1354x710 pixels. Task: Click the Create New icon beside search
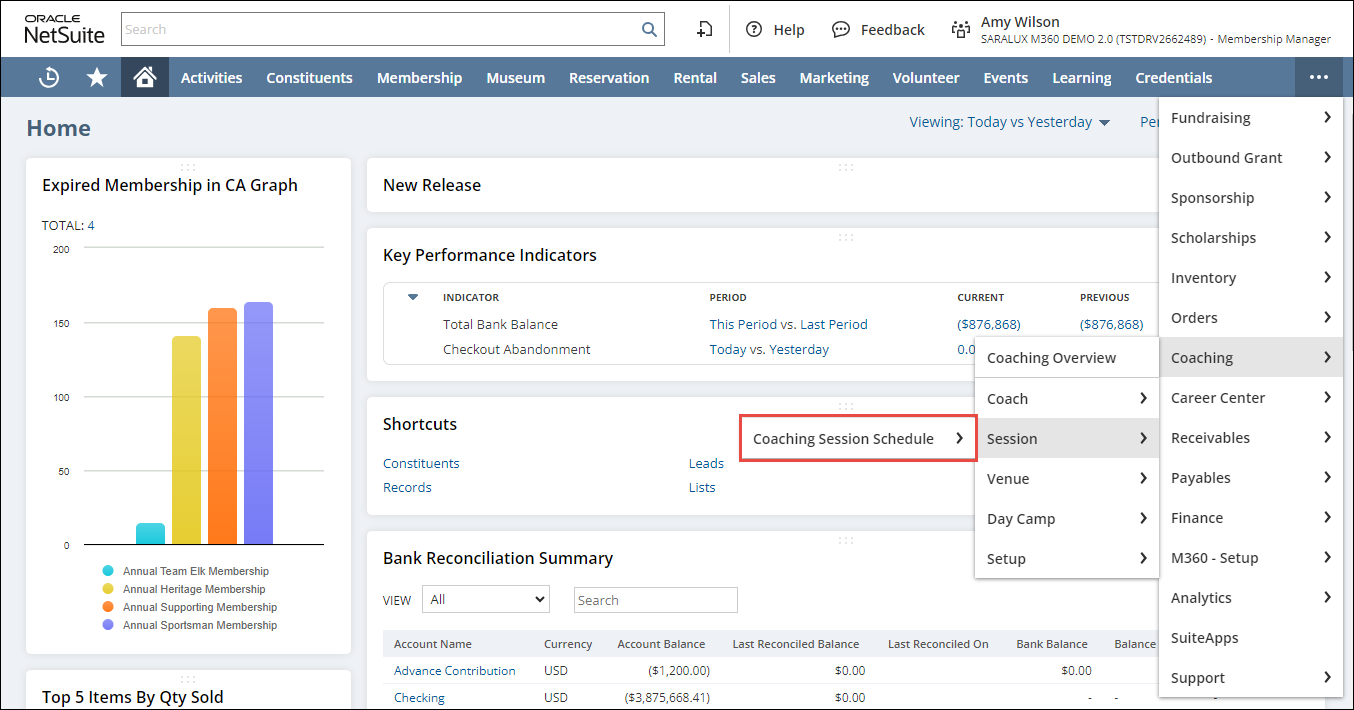point(705,30)
